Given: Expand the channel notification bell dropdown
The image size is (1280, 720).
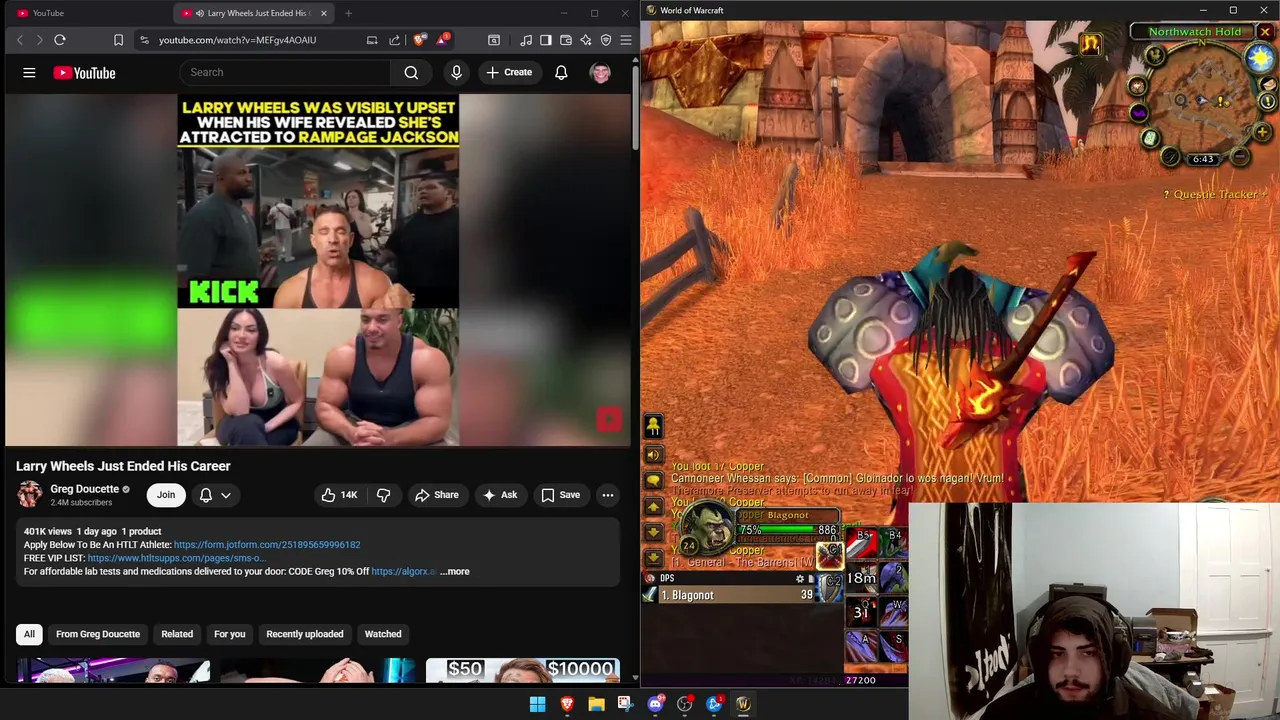Looking at the screenshot, I should [215, 495].
